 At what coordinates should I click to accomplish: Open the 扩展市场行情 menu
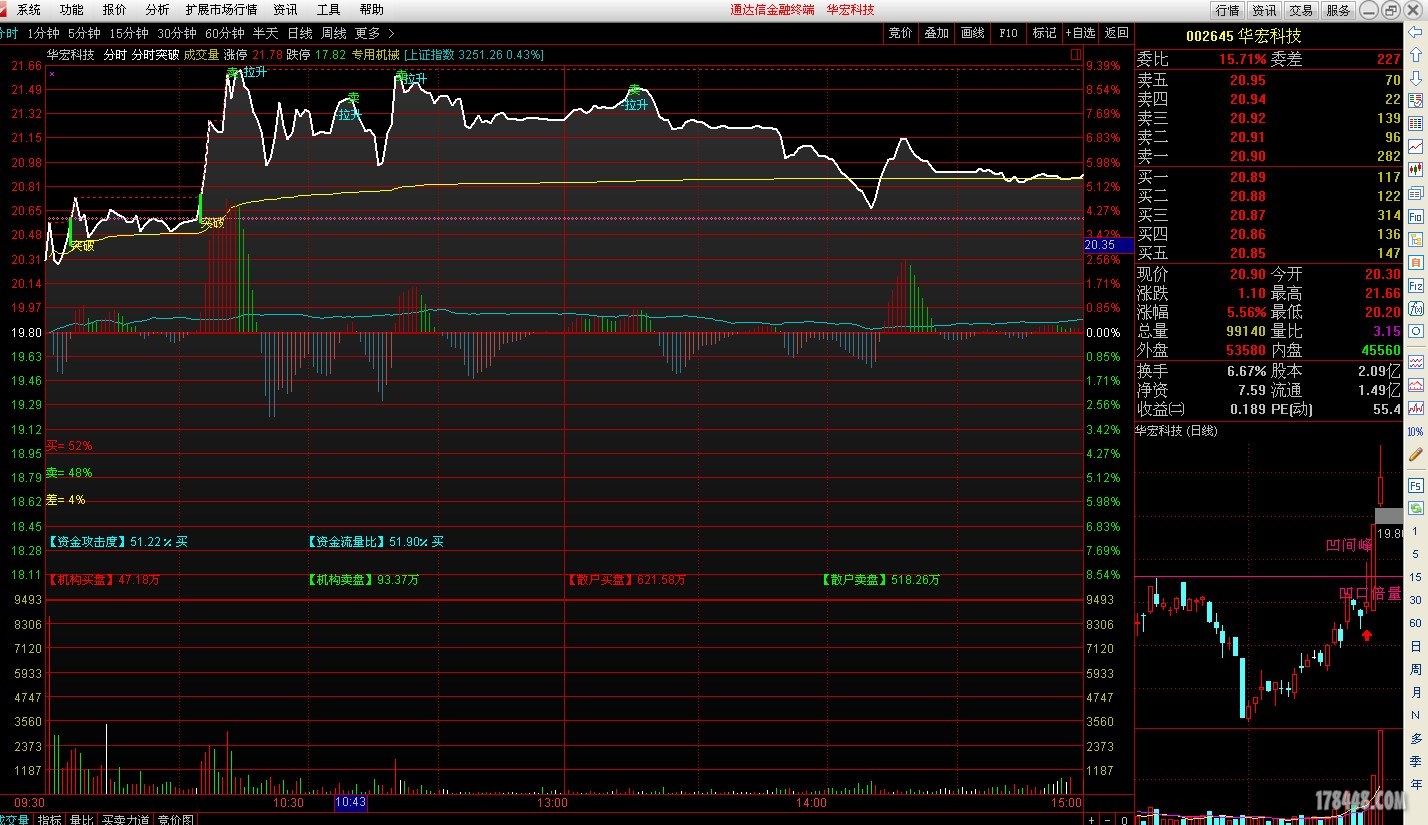221,10
